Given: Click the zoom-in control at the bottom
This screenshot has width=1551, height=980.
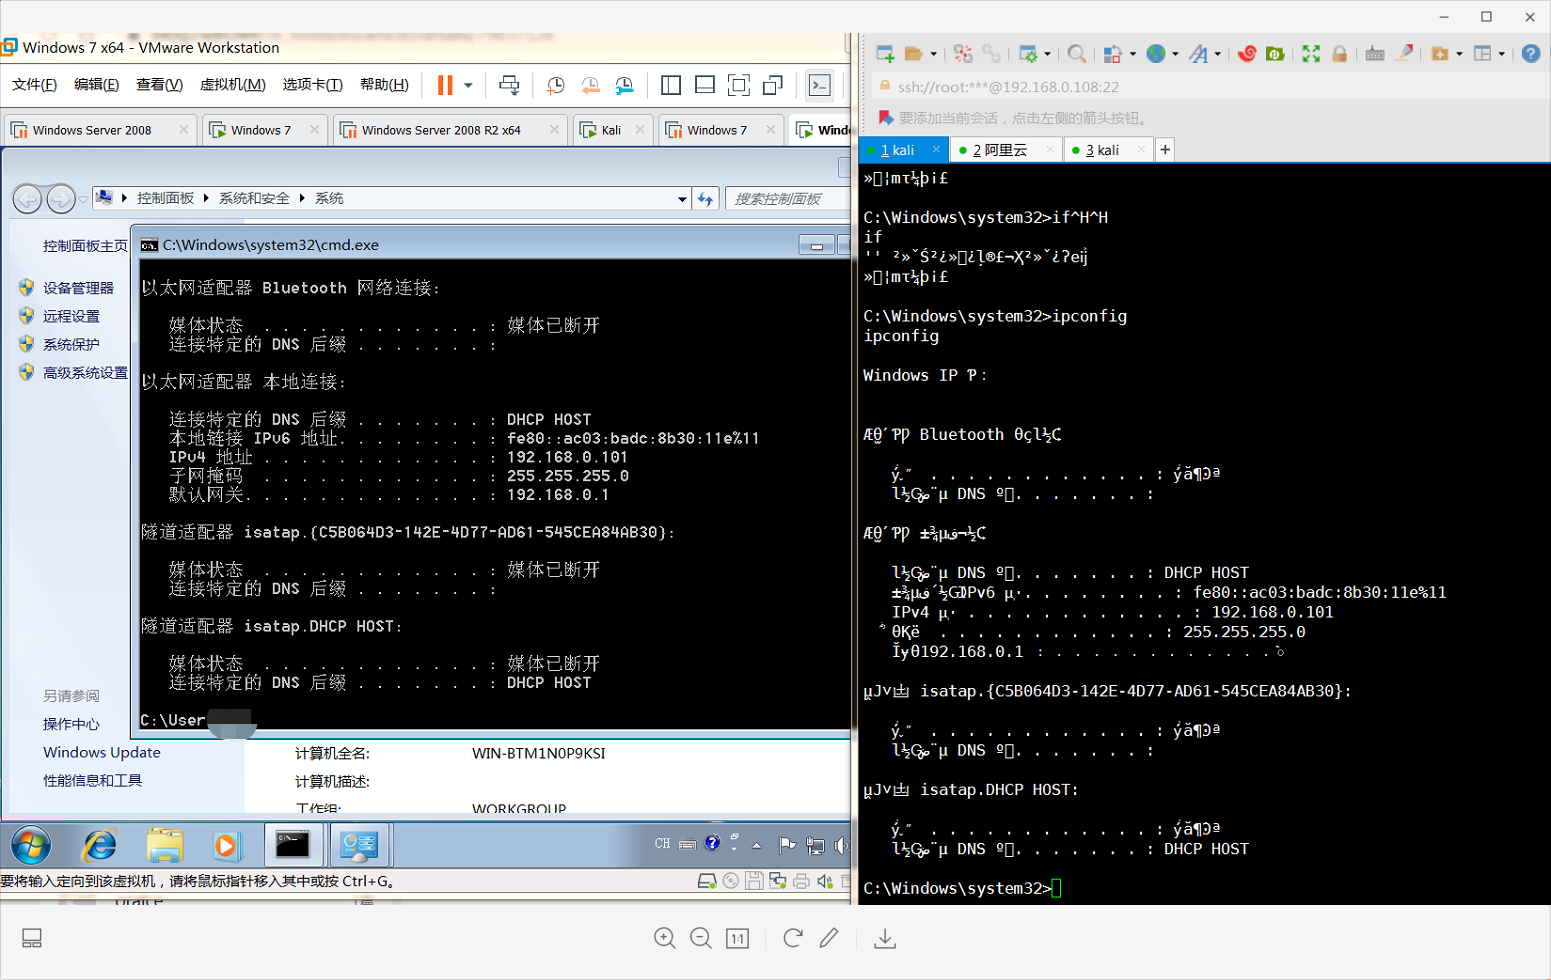Looking at the screenshot, I should point(665,938).
